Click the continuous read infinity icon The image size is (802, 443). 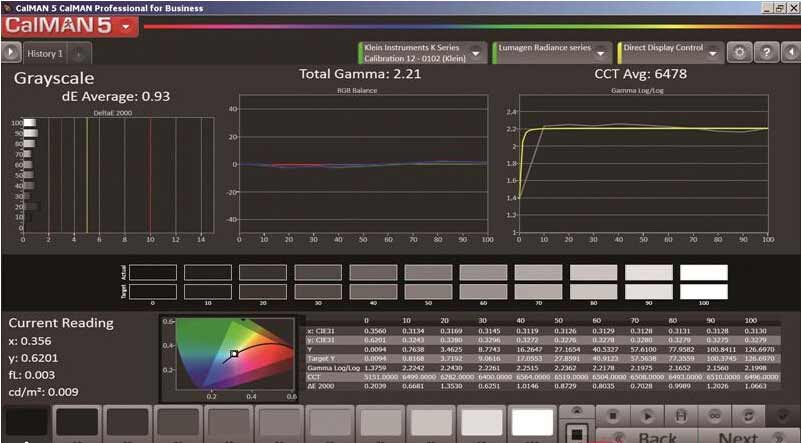coord(713,414)
